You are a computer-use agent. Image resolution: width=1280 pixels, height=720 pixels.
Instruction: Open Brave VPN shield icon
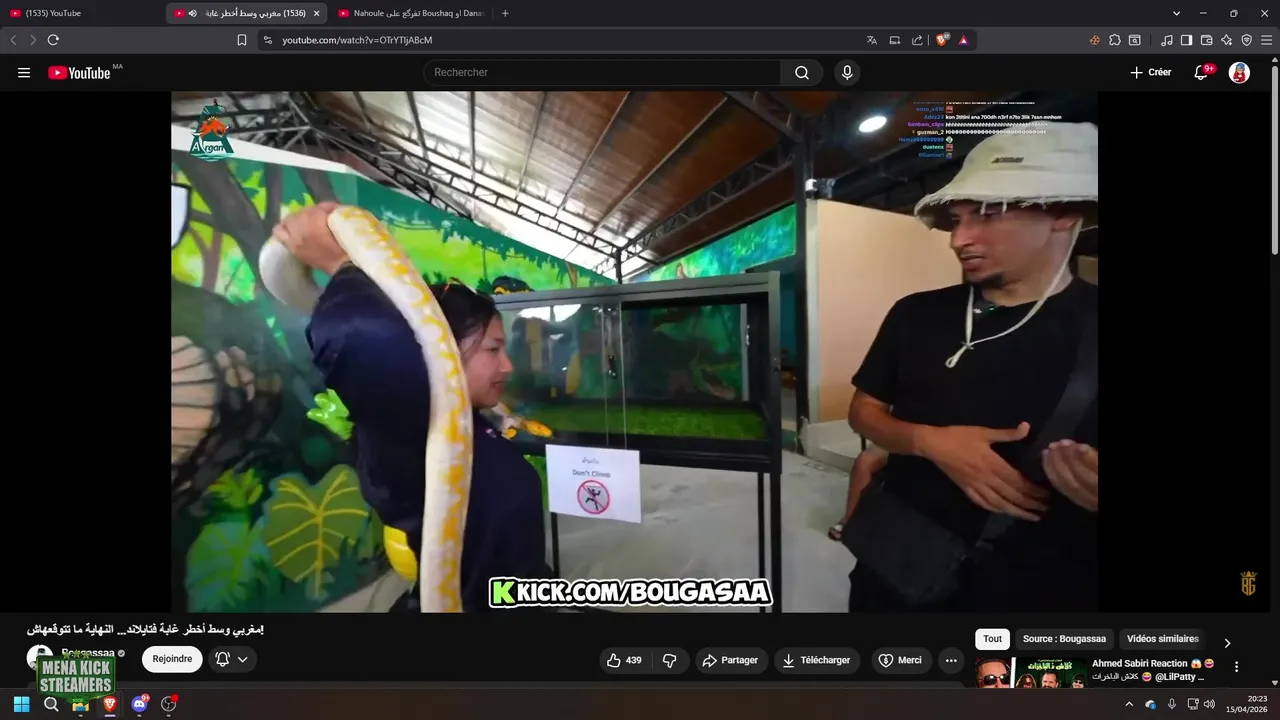click(x=1247, y=40)
